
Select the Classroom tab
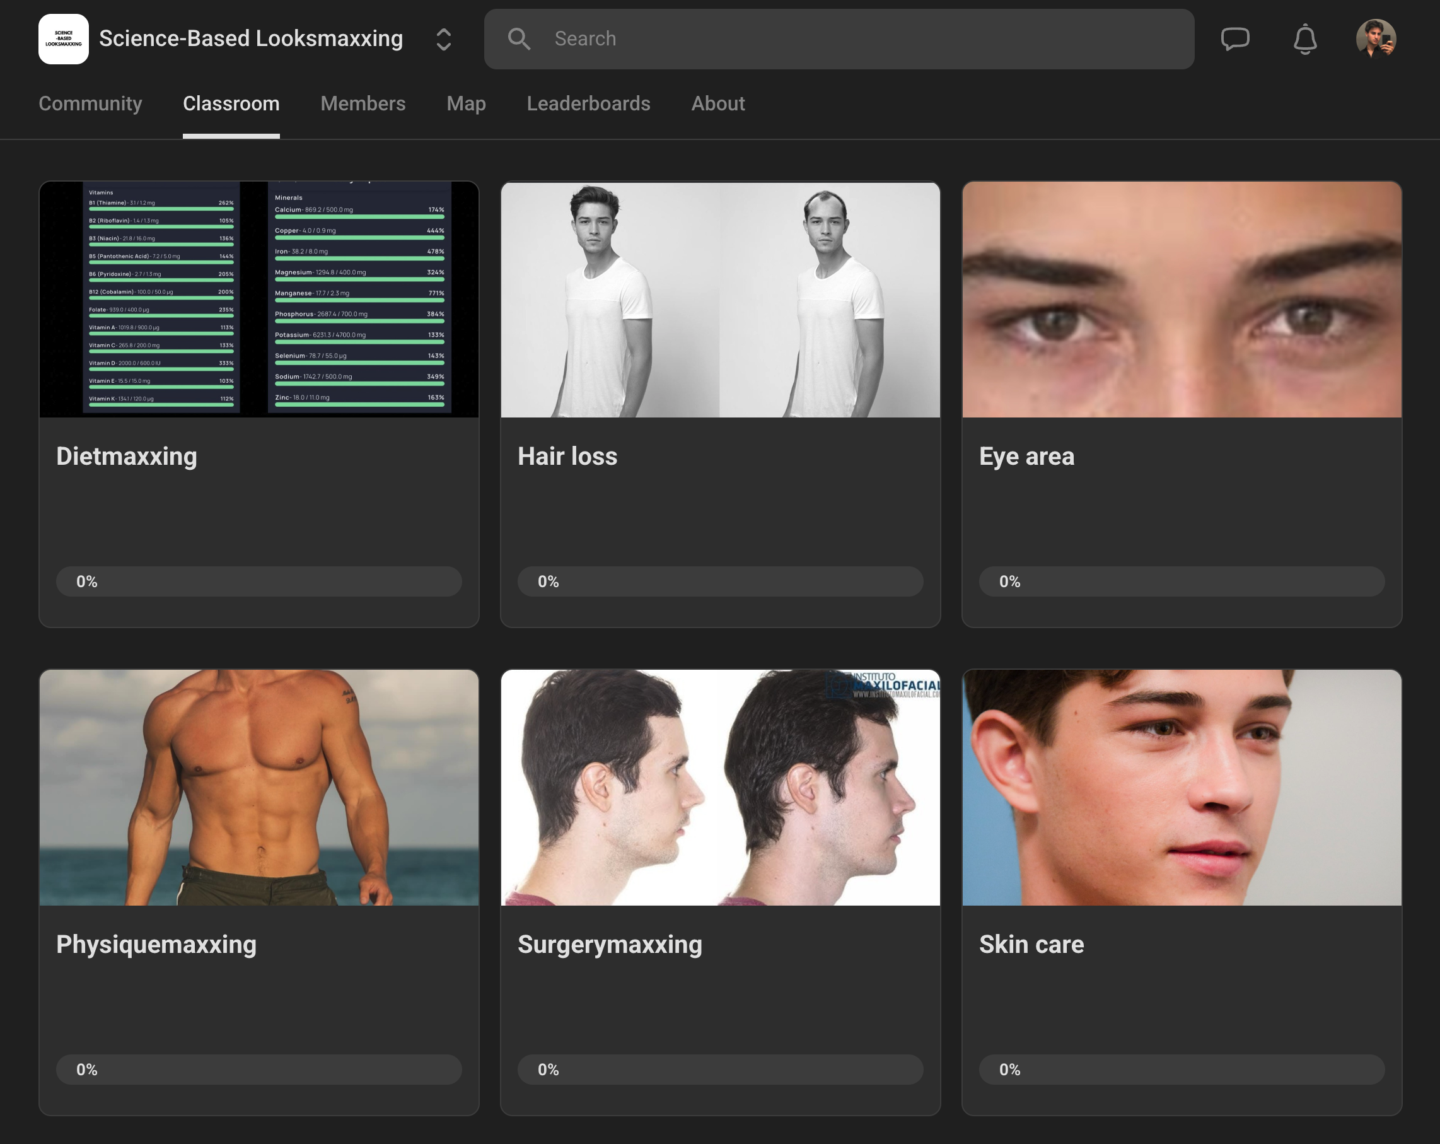231,104
